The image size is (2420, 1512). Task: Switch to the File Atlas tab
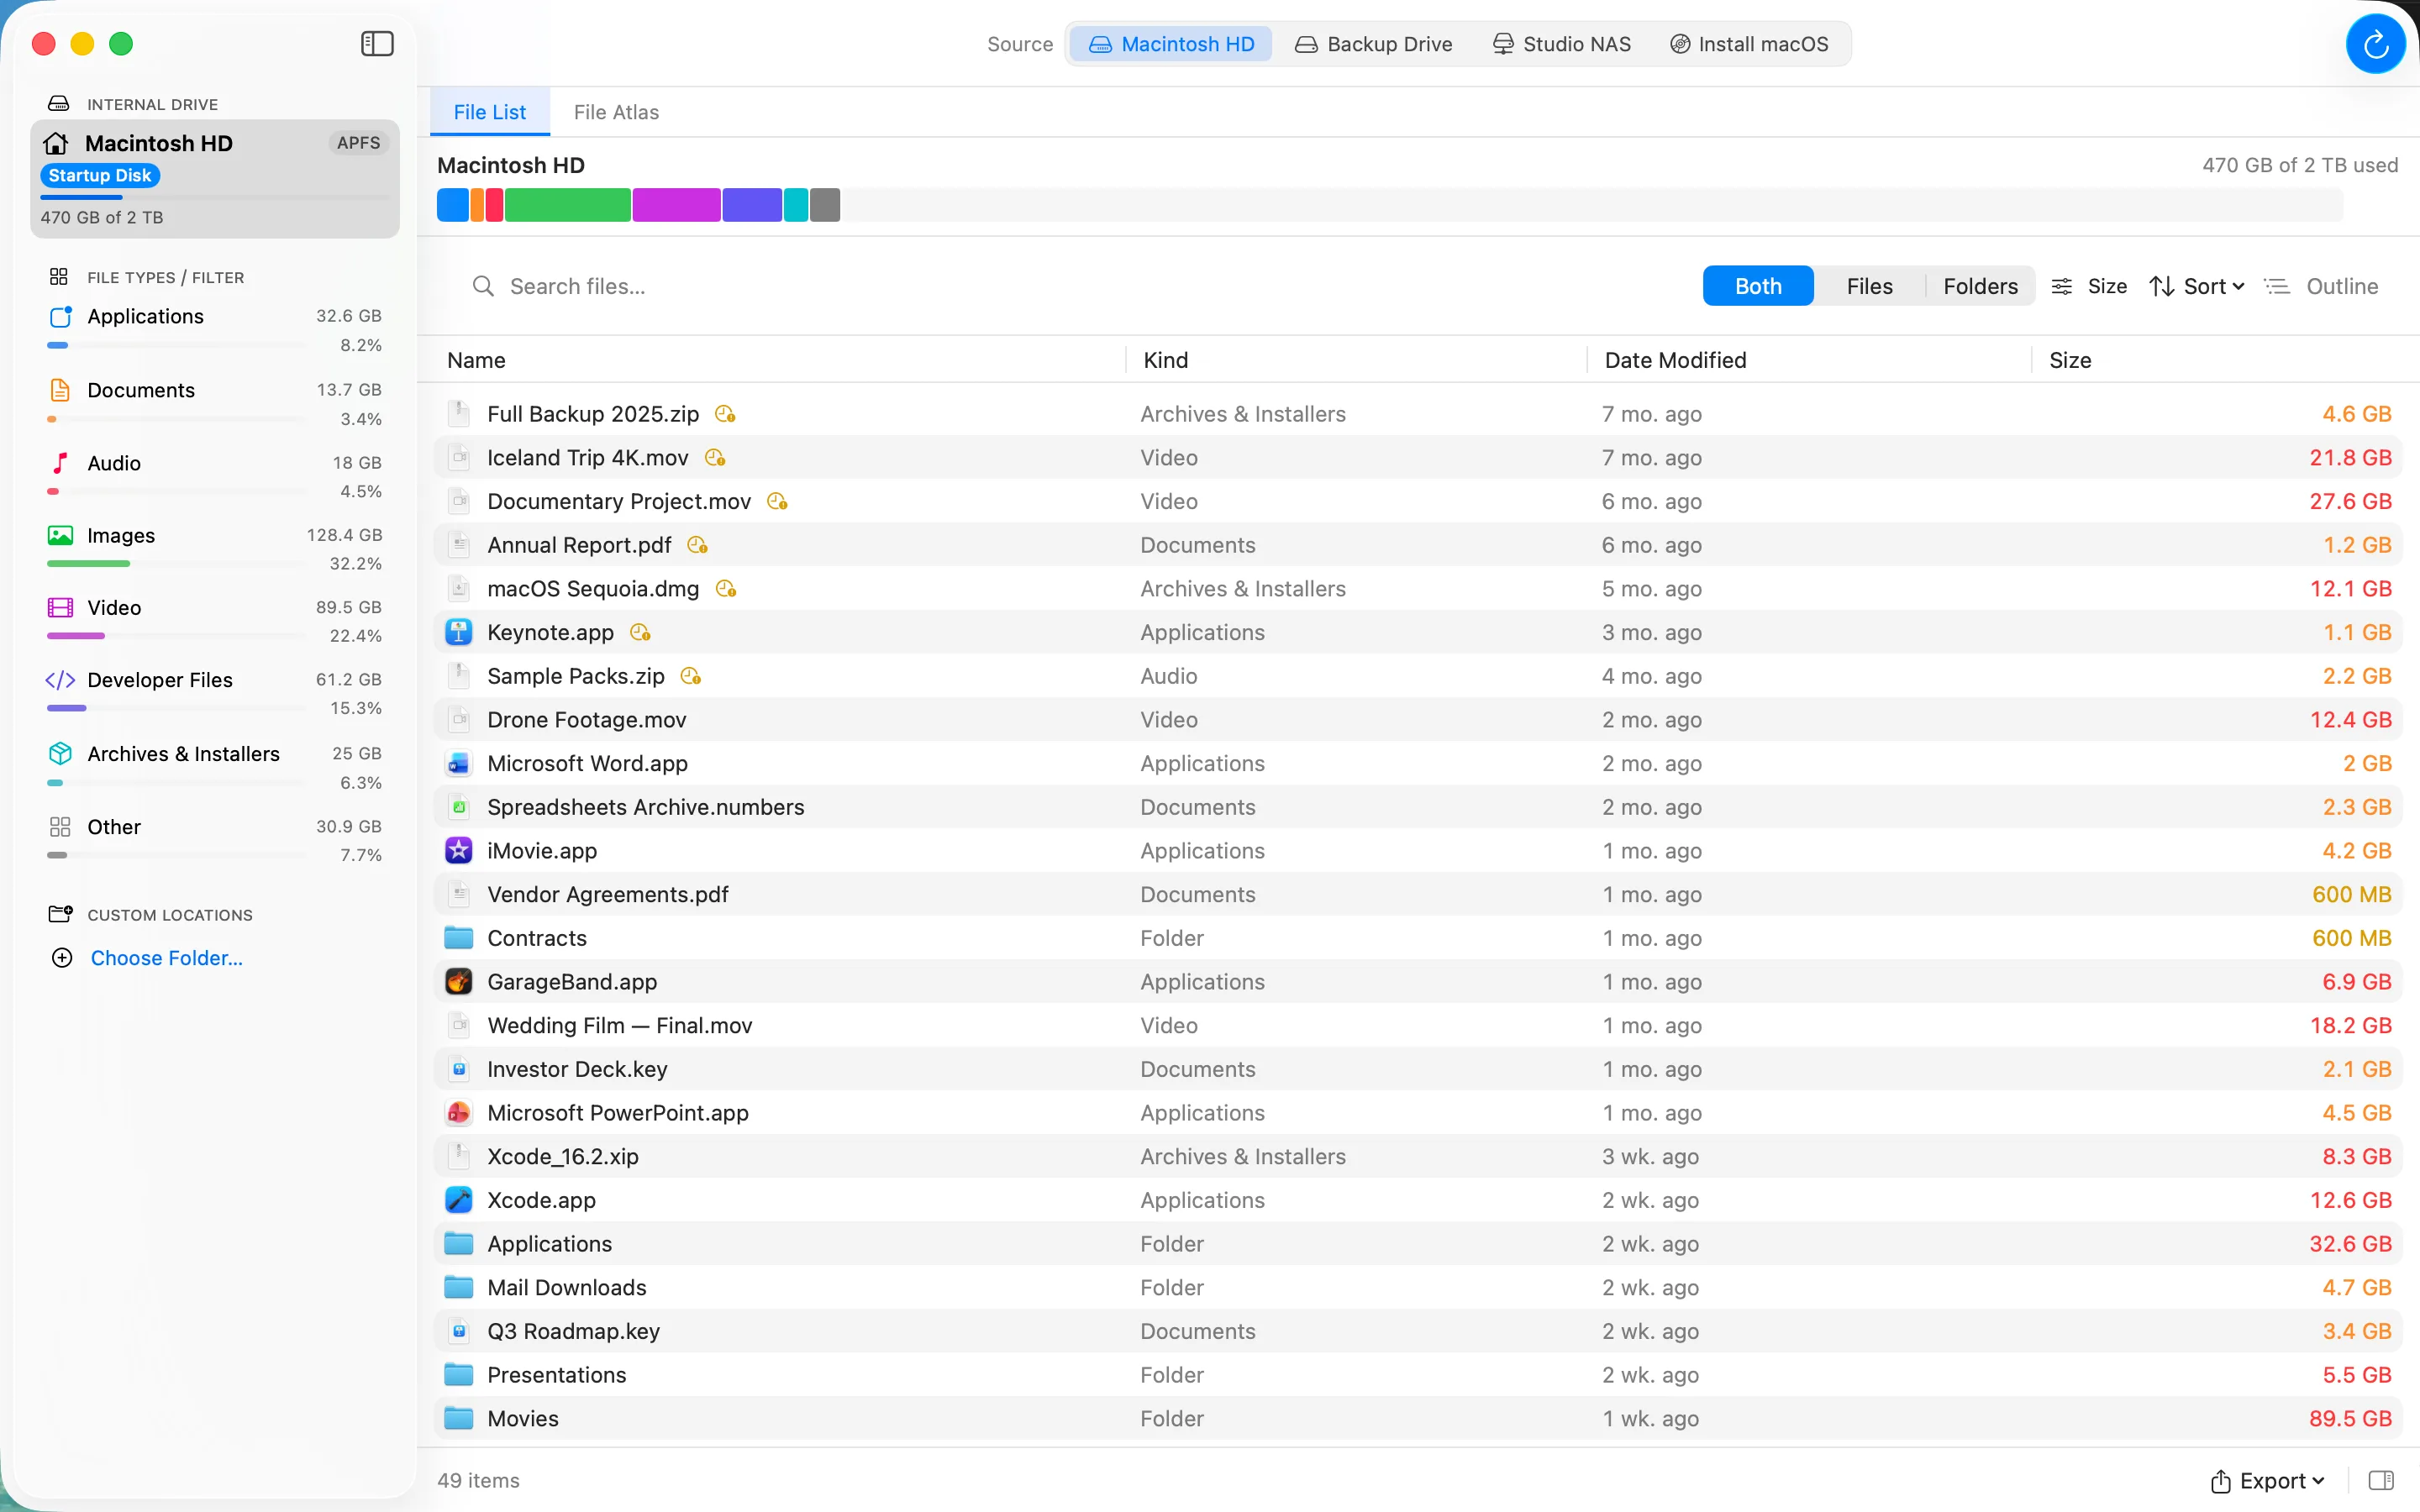616,112
